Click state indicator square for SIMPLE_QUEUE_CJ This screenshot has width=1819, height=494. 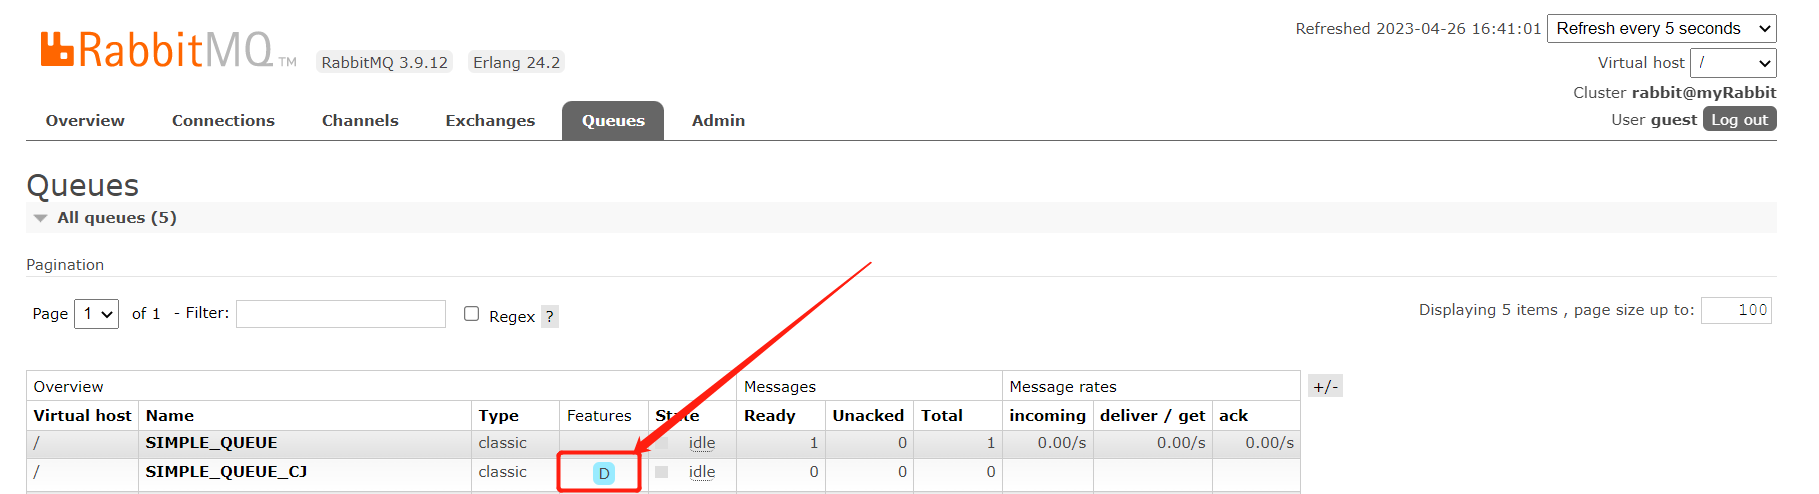click(661, 472)
